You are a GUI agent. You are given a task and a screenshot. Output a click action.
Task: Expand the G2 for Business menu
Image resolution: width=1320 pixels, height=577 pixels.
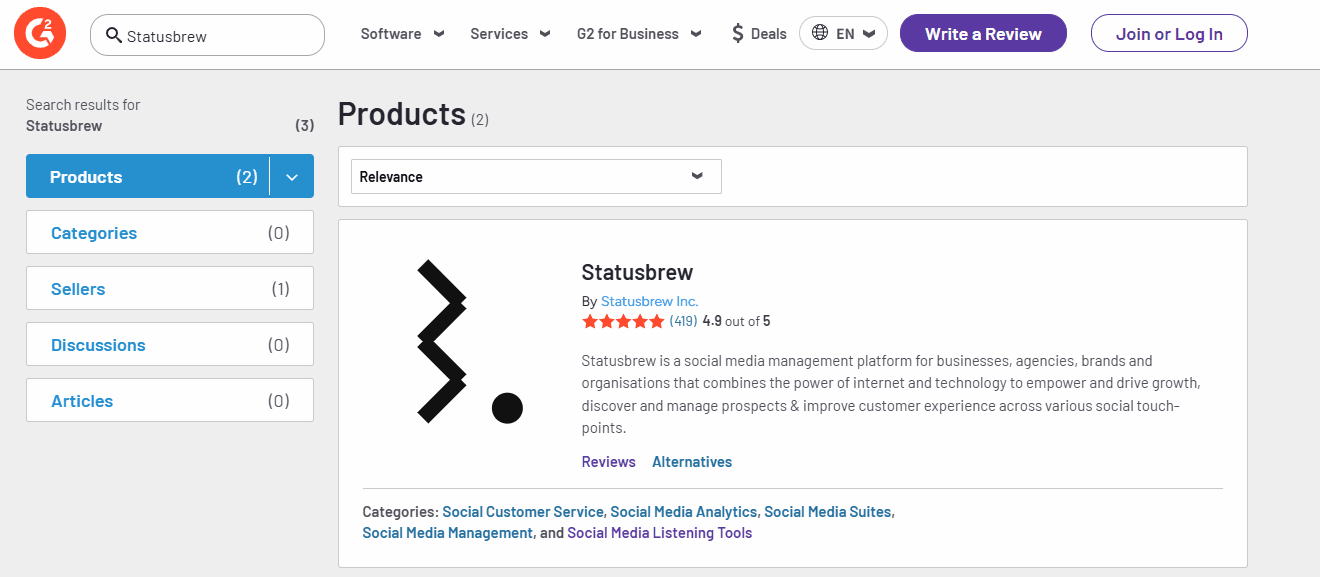coord(639,34)
